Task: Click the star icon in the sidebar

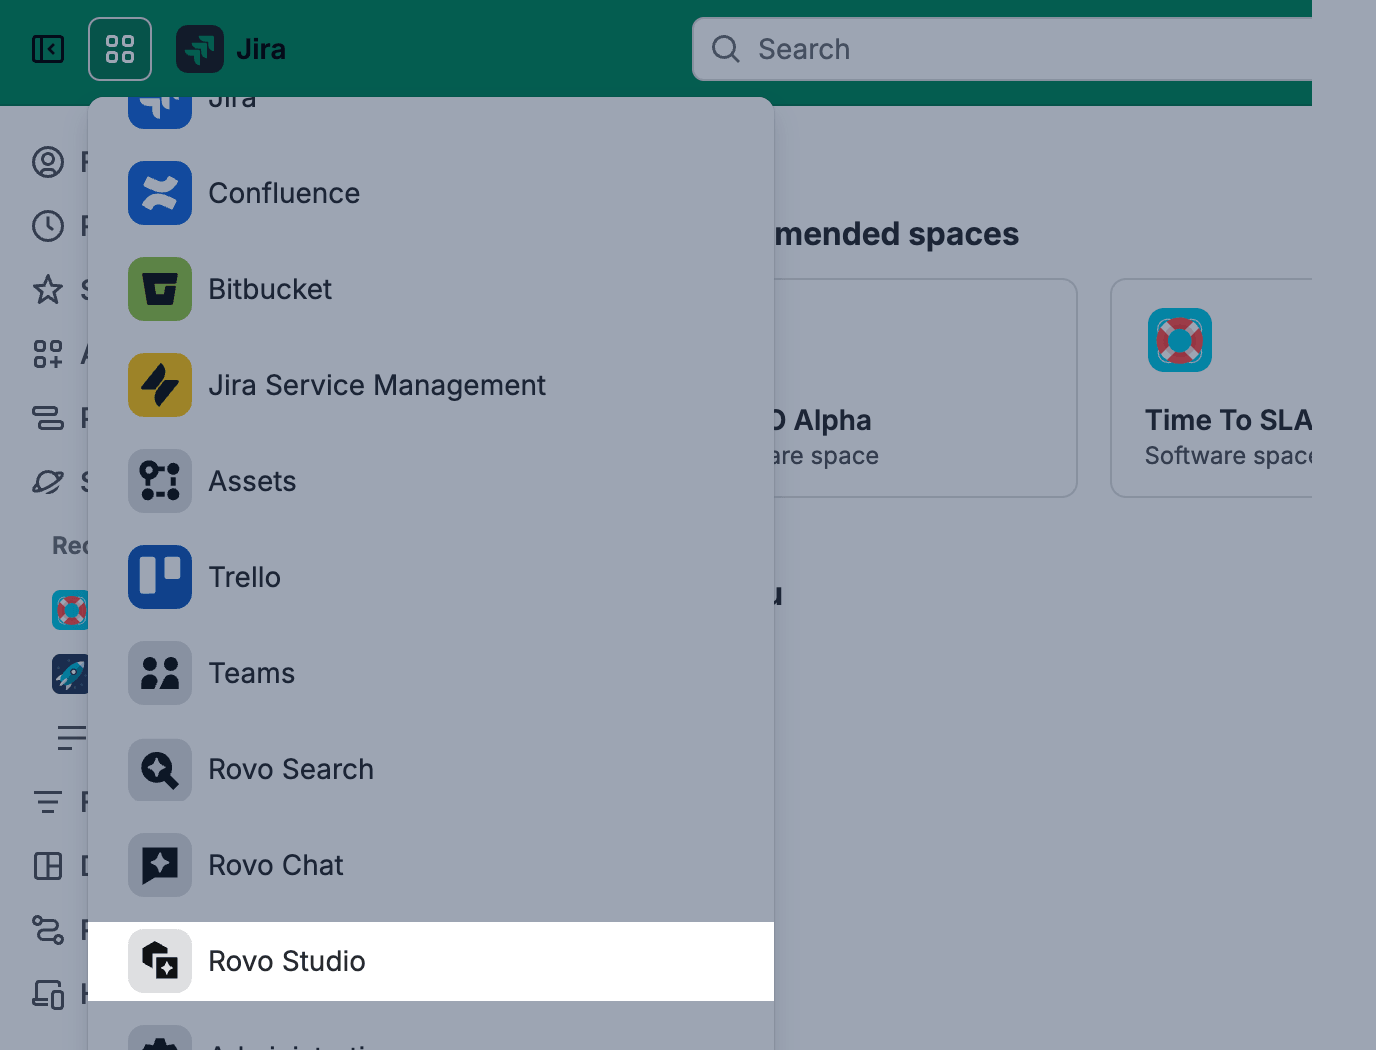Action: click(48, 290)
